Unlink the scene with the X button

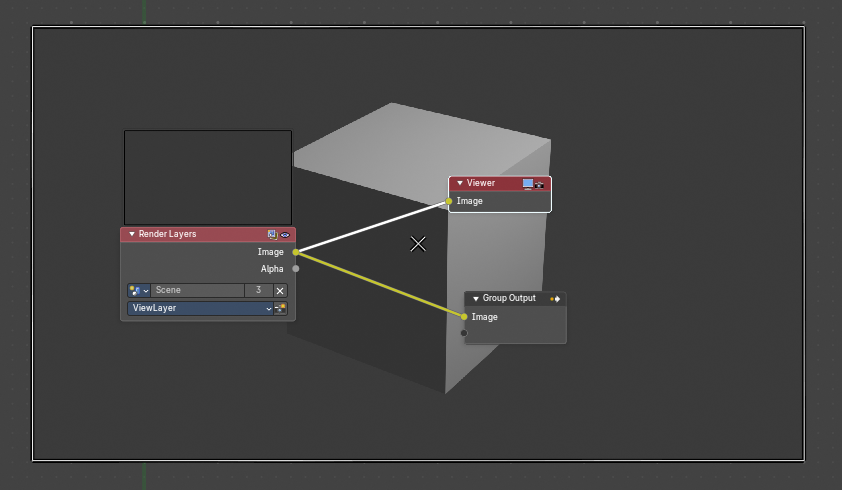280,291
